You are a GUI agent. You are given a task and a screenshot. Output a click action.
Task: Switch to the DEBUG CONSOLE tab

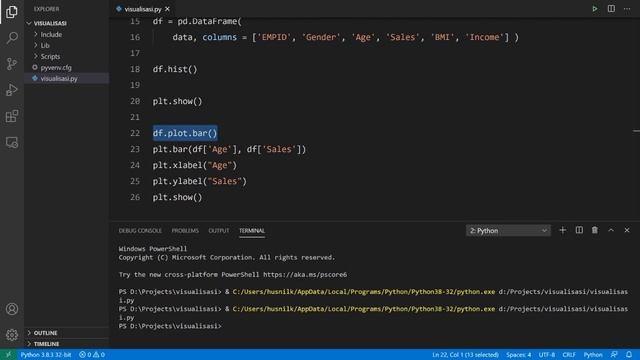pos(140,231)
